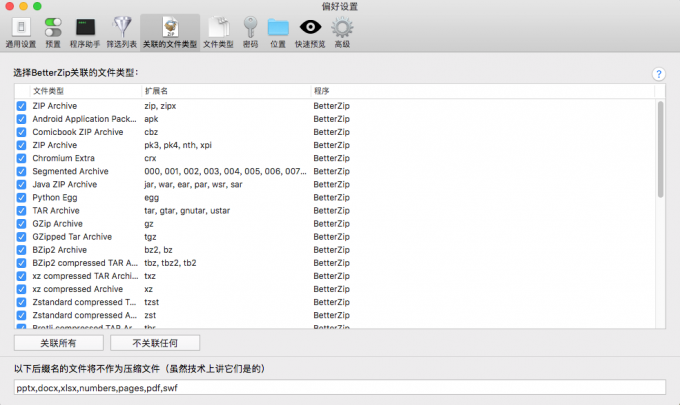The image size is (680, 405).
Task: Open the 密码 key icon pane
Action: 250,33
